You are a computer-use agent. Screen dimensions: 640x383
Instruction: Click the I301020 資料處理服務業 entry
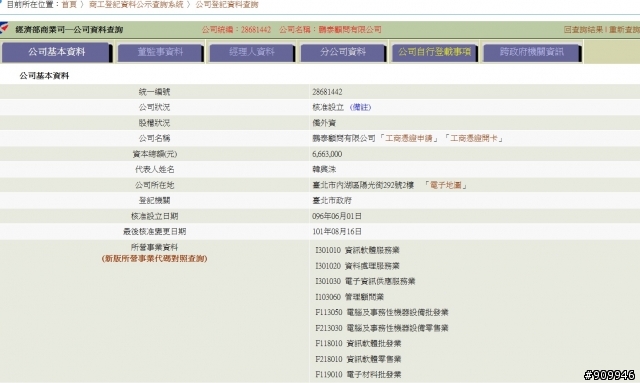357,266
